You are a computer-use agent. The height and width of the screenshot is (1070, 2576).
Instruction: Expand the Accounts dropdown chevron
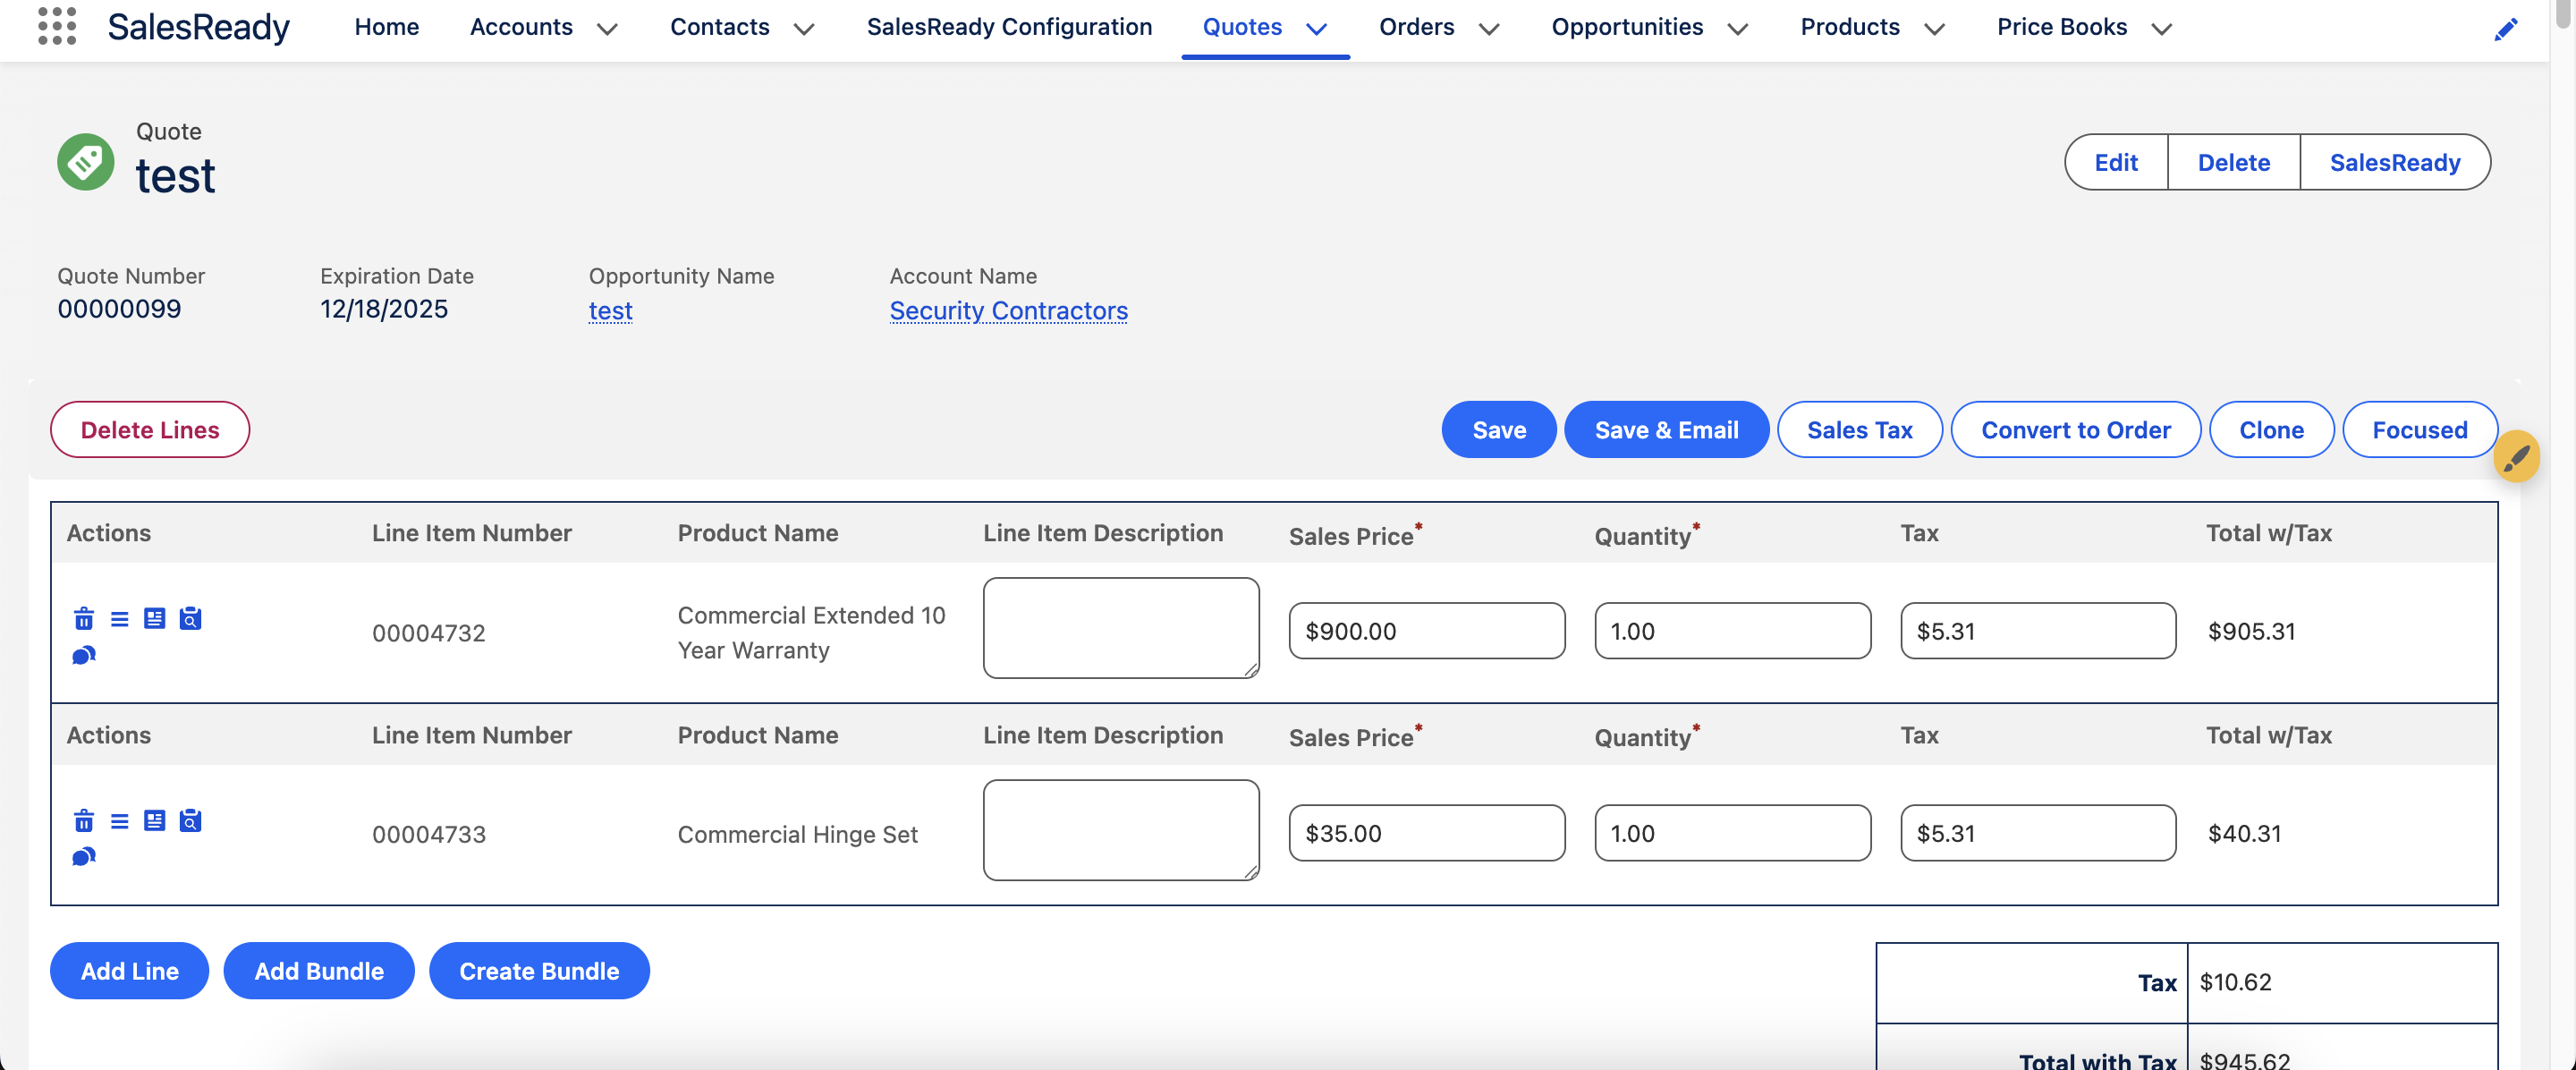[x=607, y=29]
